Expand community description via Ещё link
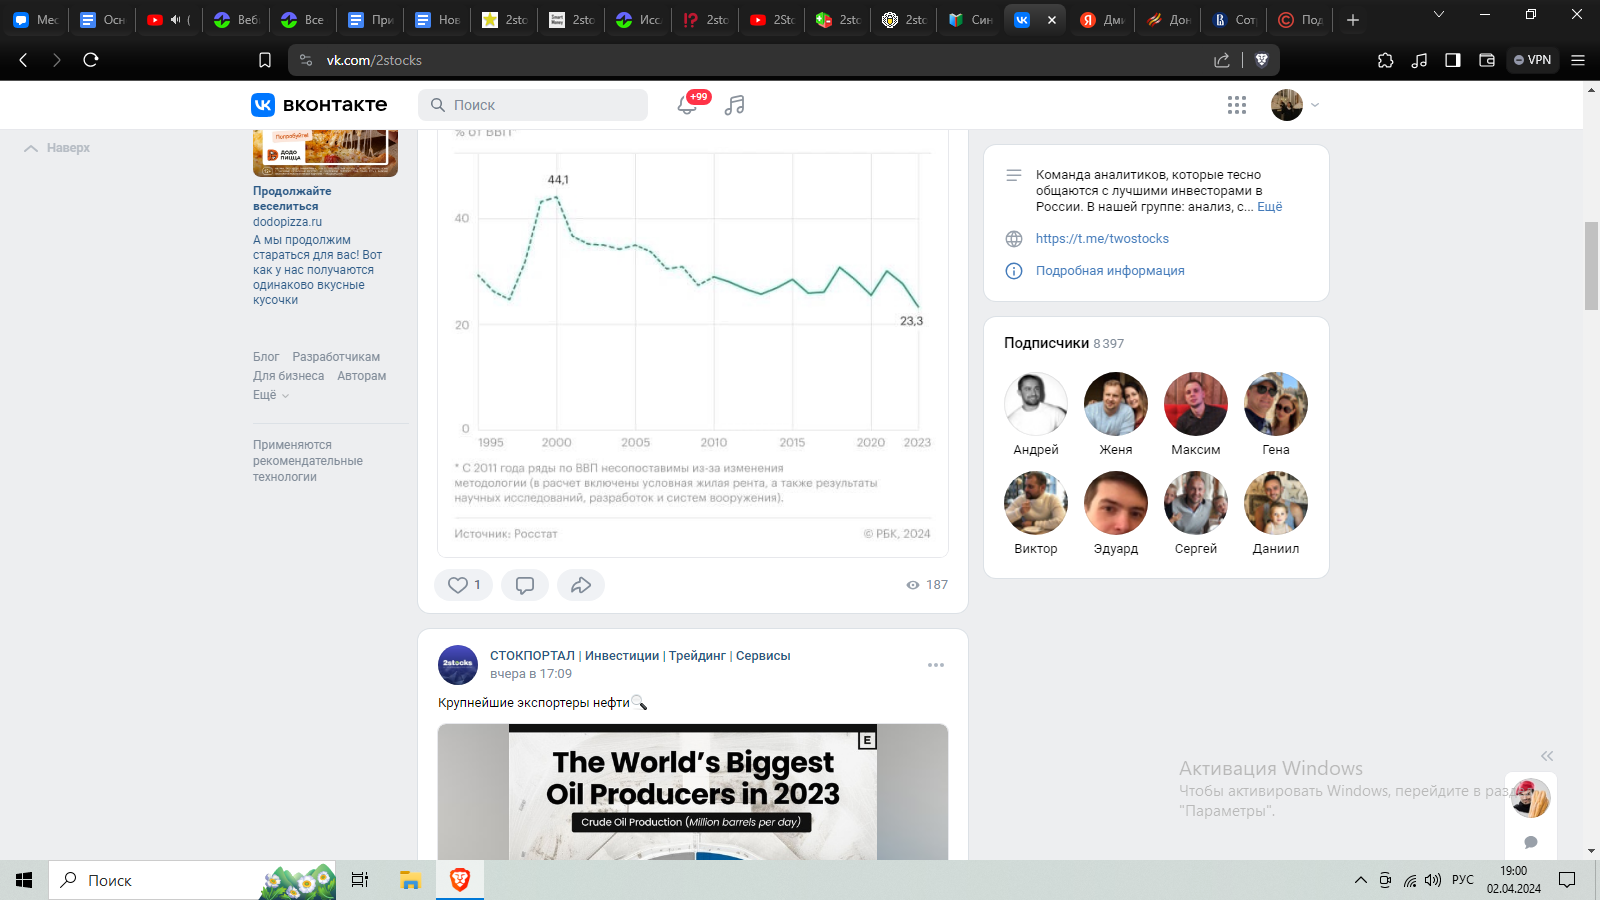This screenshot has height=900, width=1600. point(1269,207)
